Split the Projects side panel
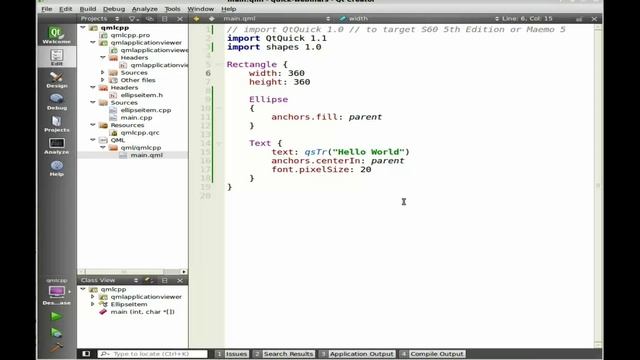 click(x=164, y=19)
